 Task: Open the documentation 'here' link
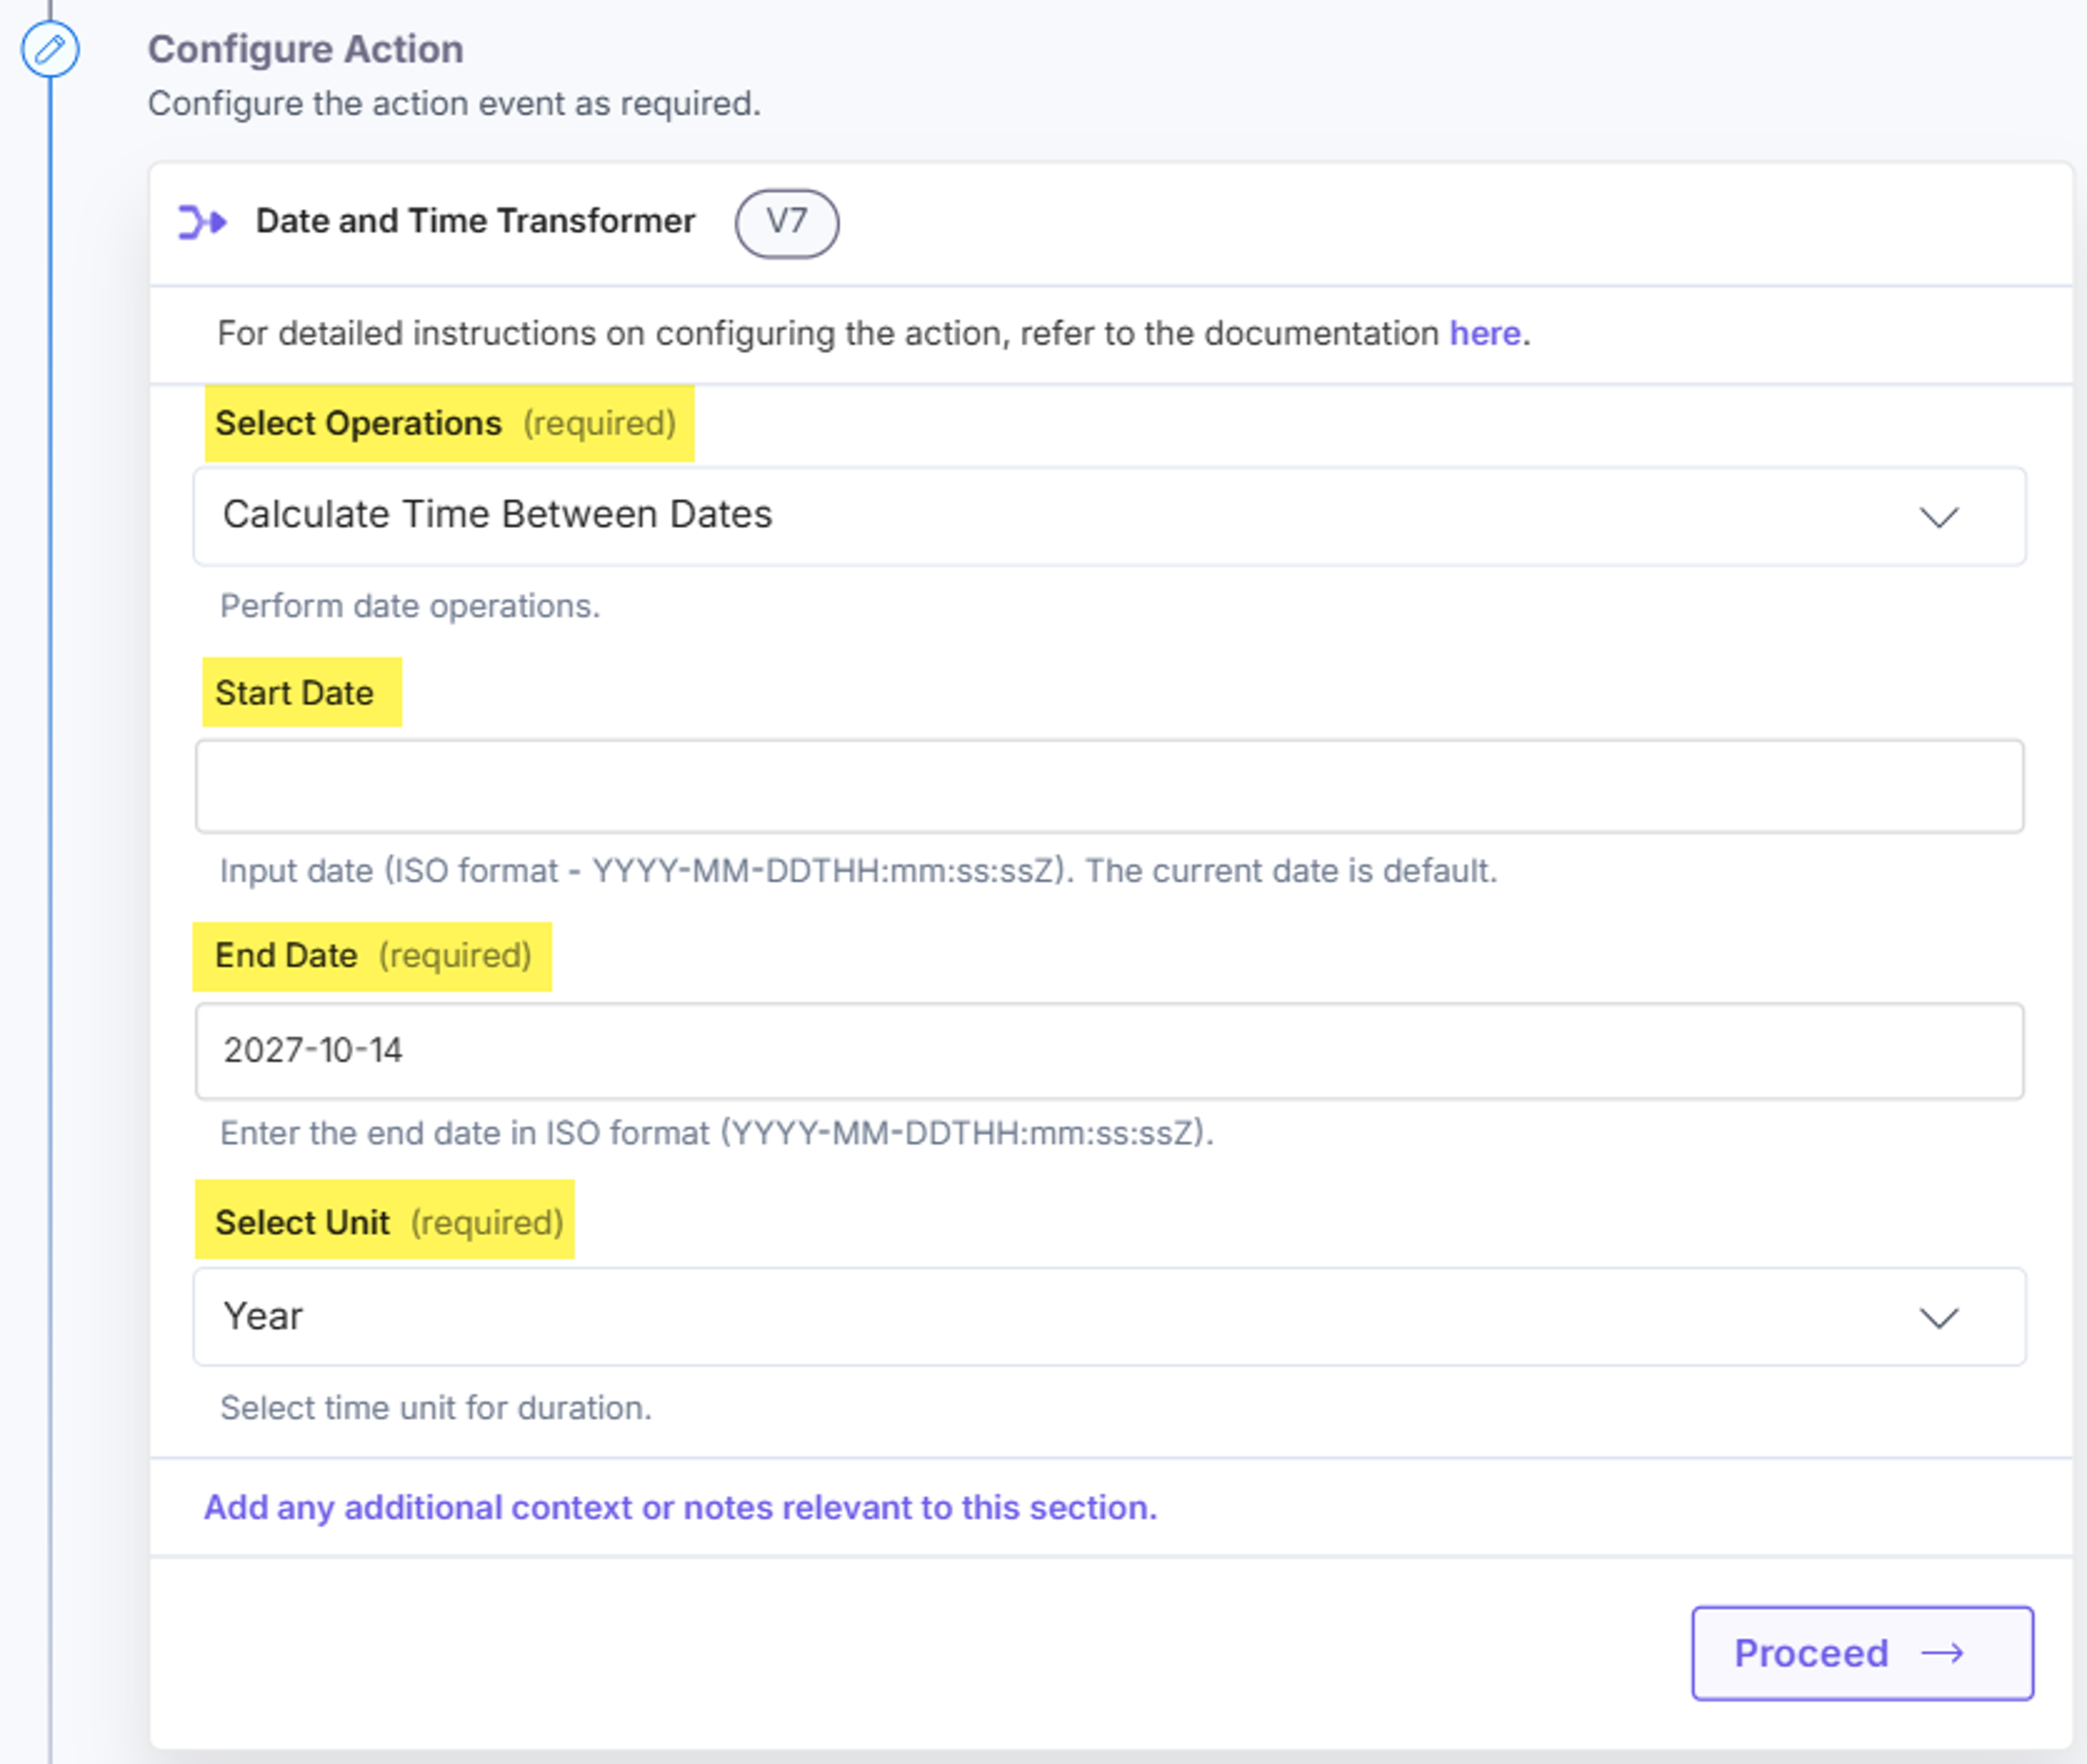(x=1485, y=333)
